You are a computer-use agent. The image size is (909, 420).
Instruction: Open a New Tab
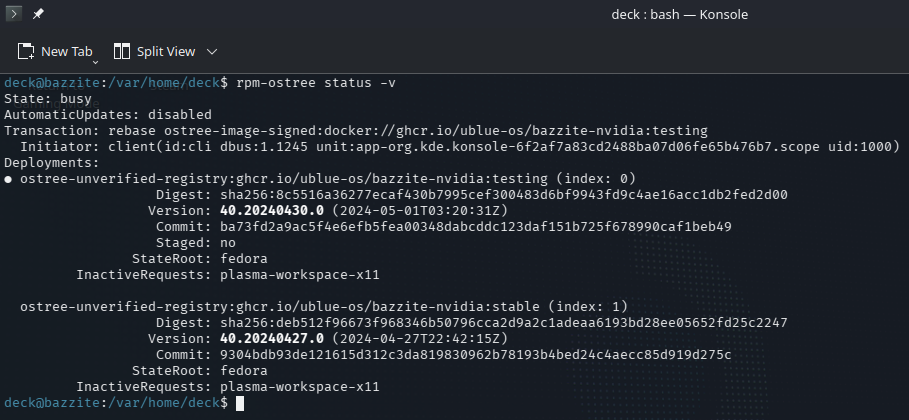[57, 51]
